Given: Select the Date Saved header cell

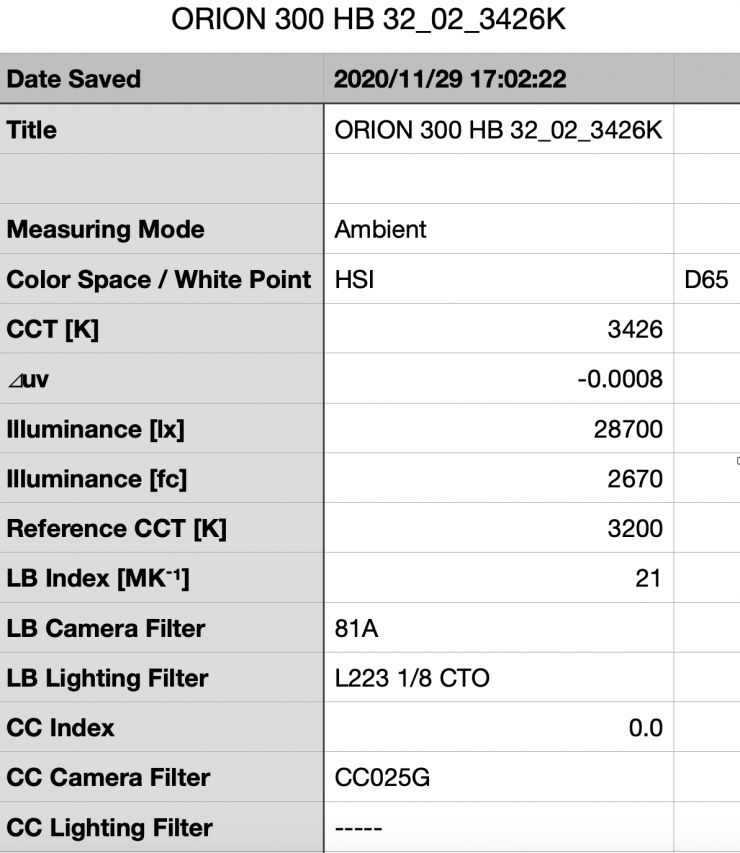Looking at the screenshot, I should 161,80.
